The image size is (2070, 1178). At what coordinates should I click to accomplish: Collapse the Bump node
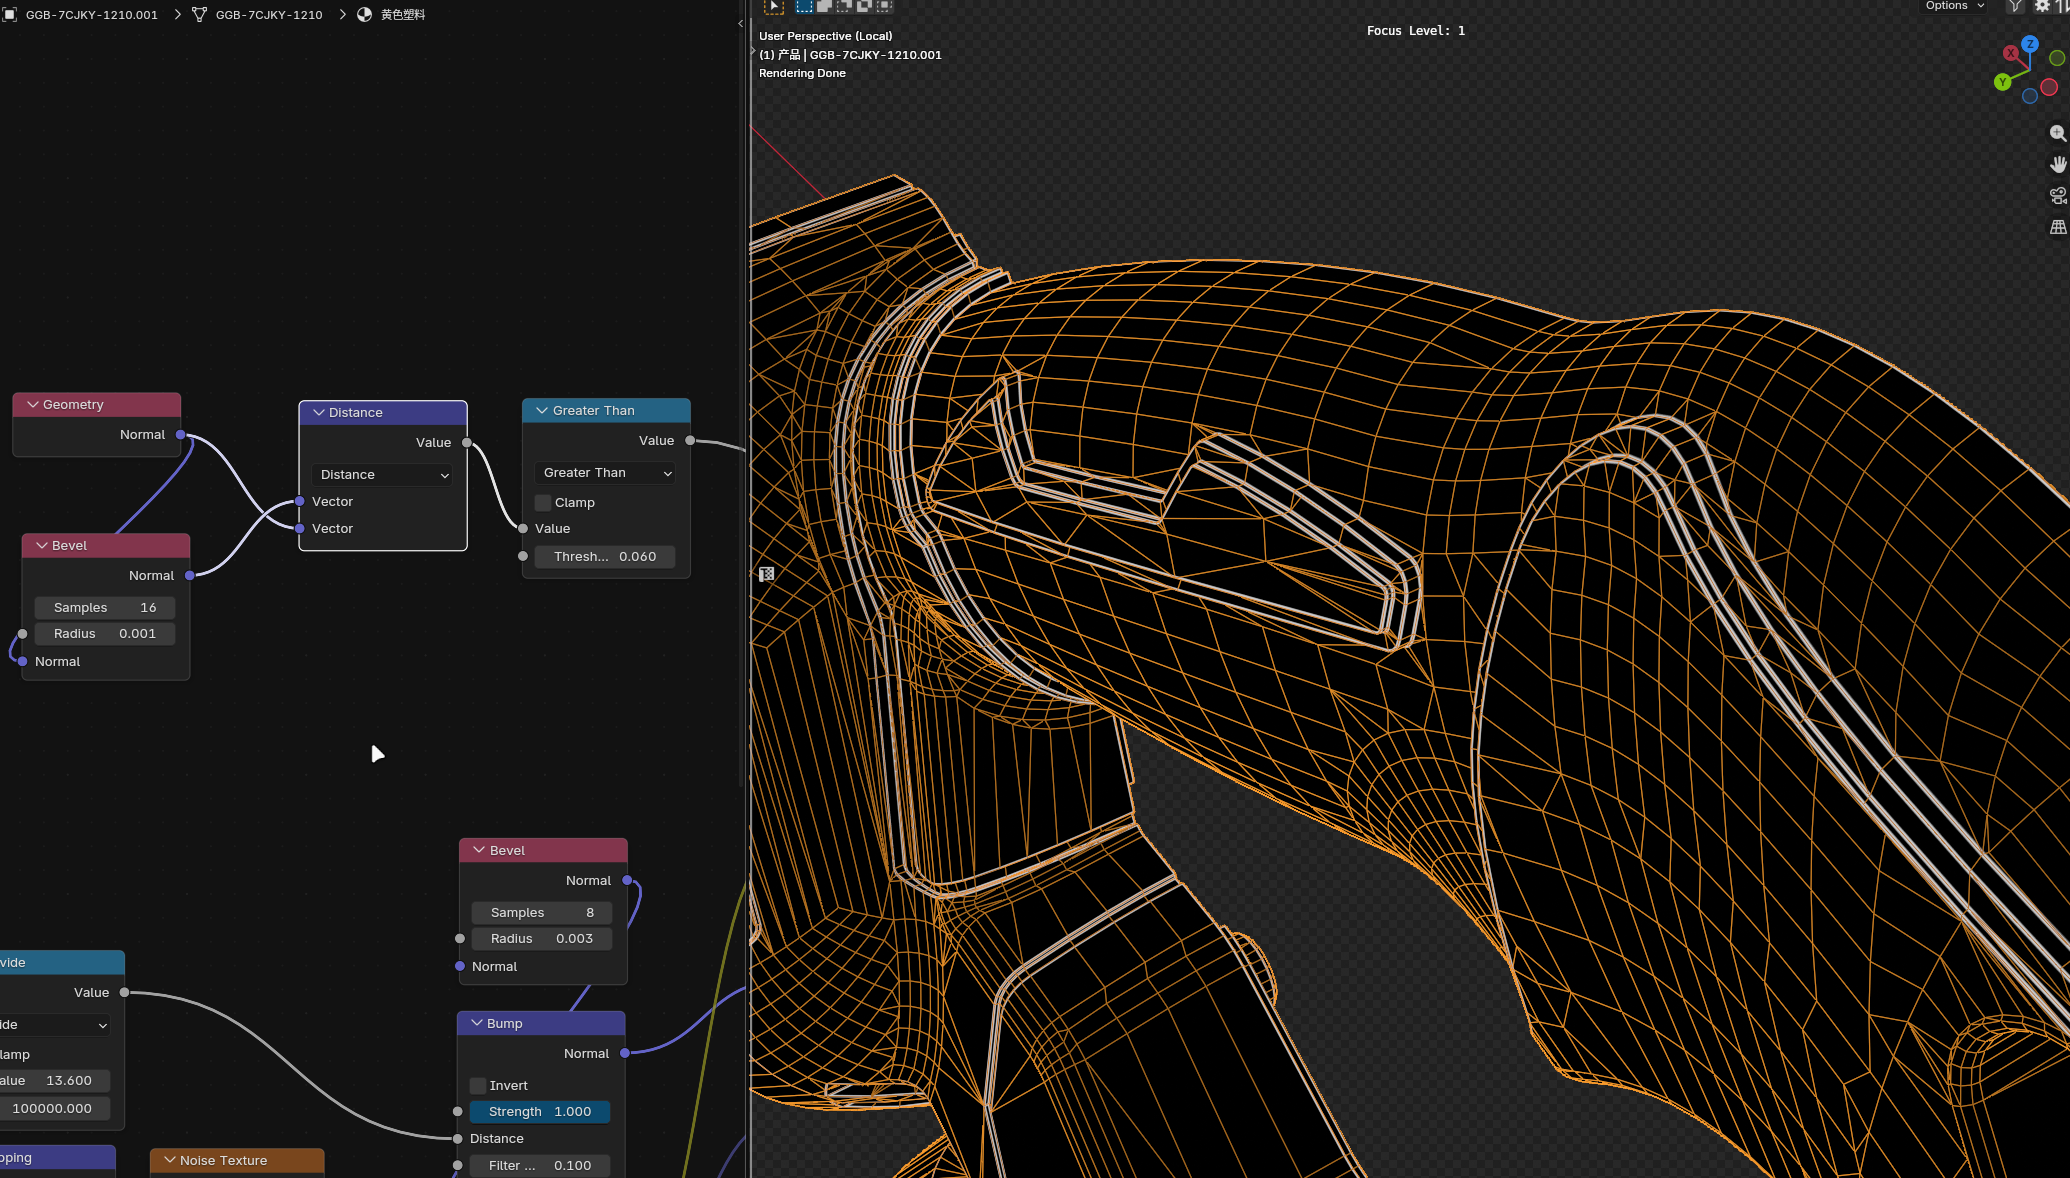click(x=477, y=1024)
